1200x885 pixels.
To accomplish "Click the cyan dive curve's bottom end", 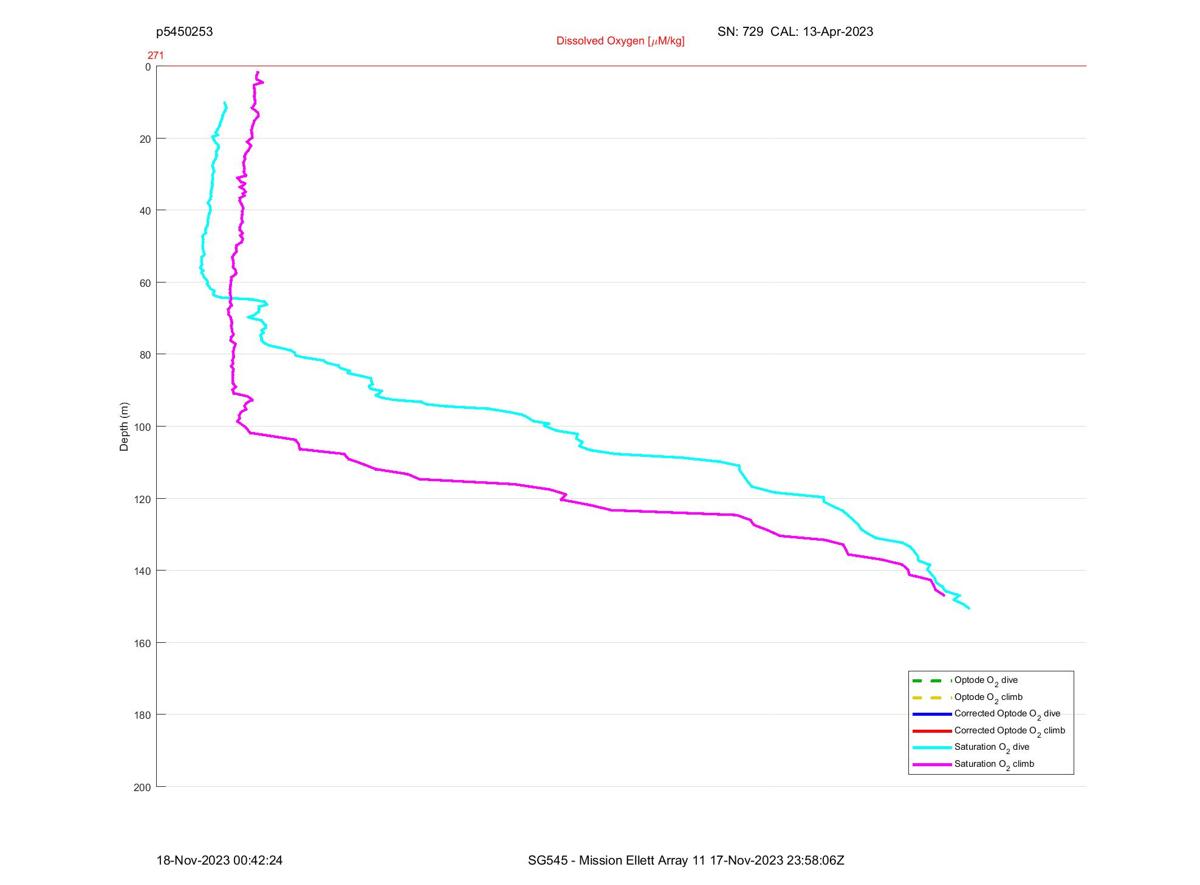I will click(968, 608).
